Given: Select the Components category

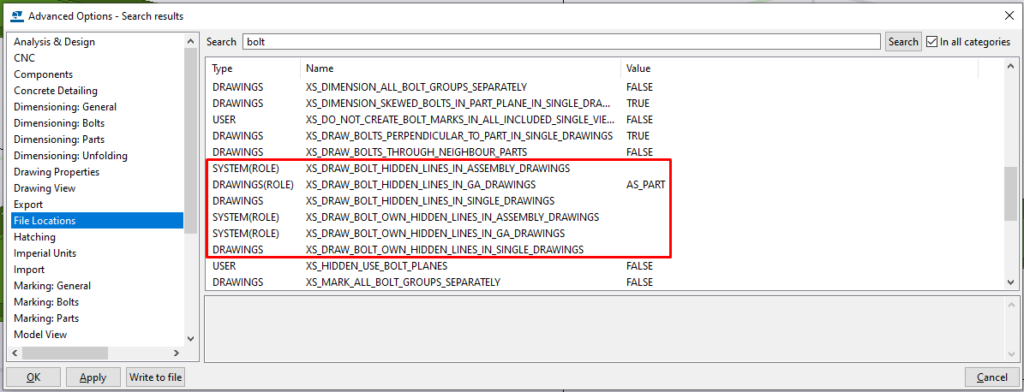Looking at the screenshot, I should point(43,74).
